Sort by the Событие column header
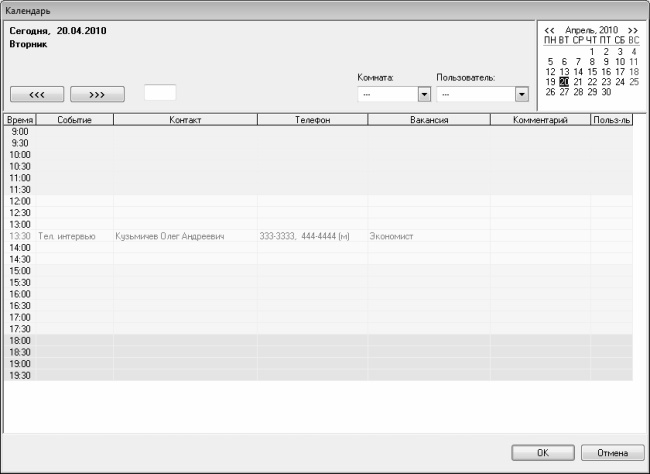Screen dimensions: 650x474 click(74, 120)
